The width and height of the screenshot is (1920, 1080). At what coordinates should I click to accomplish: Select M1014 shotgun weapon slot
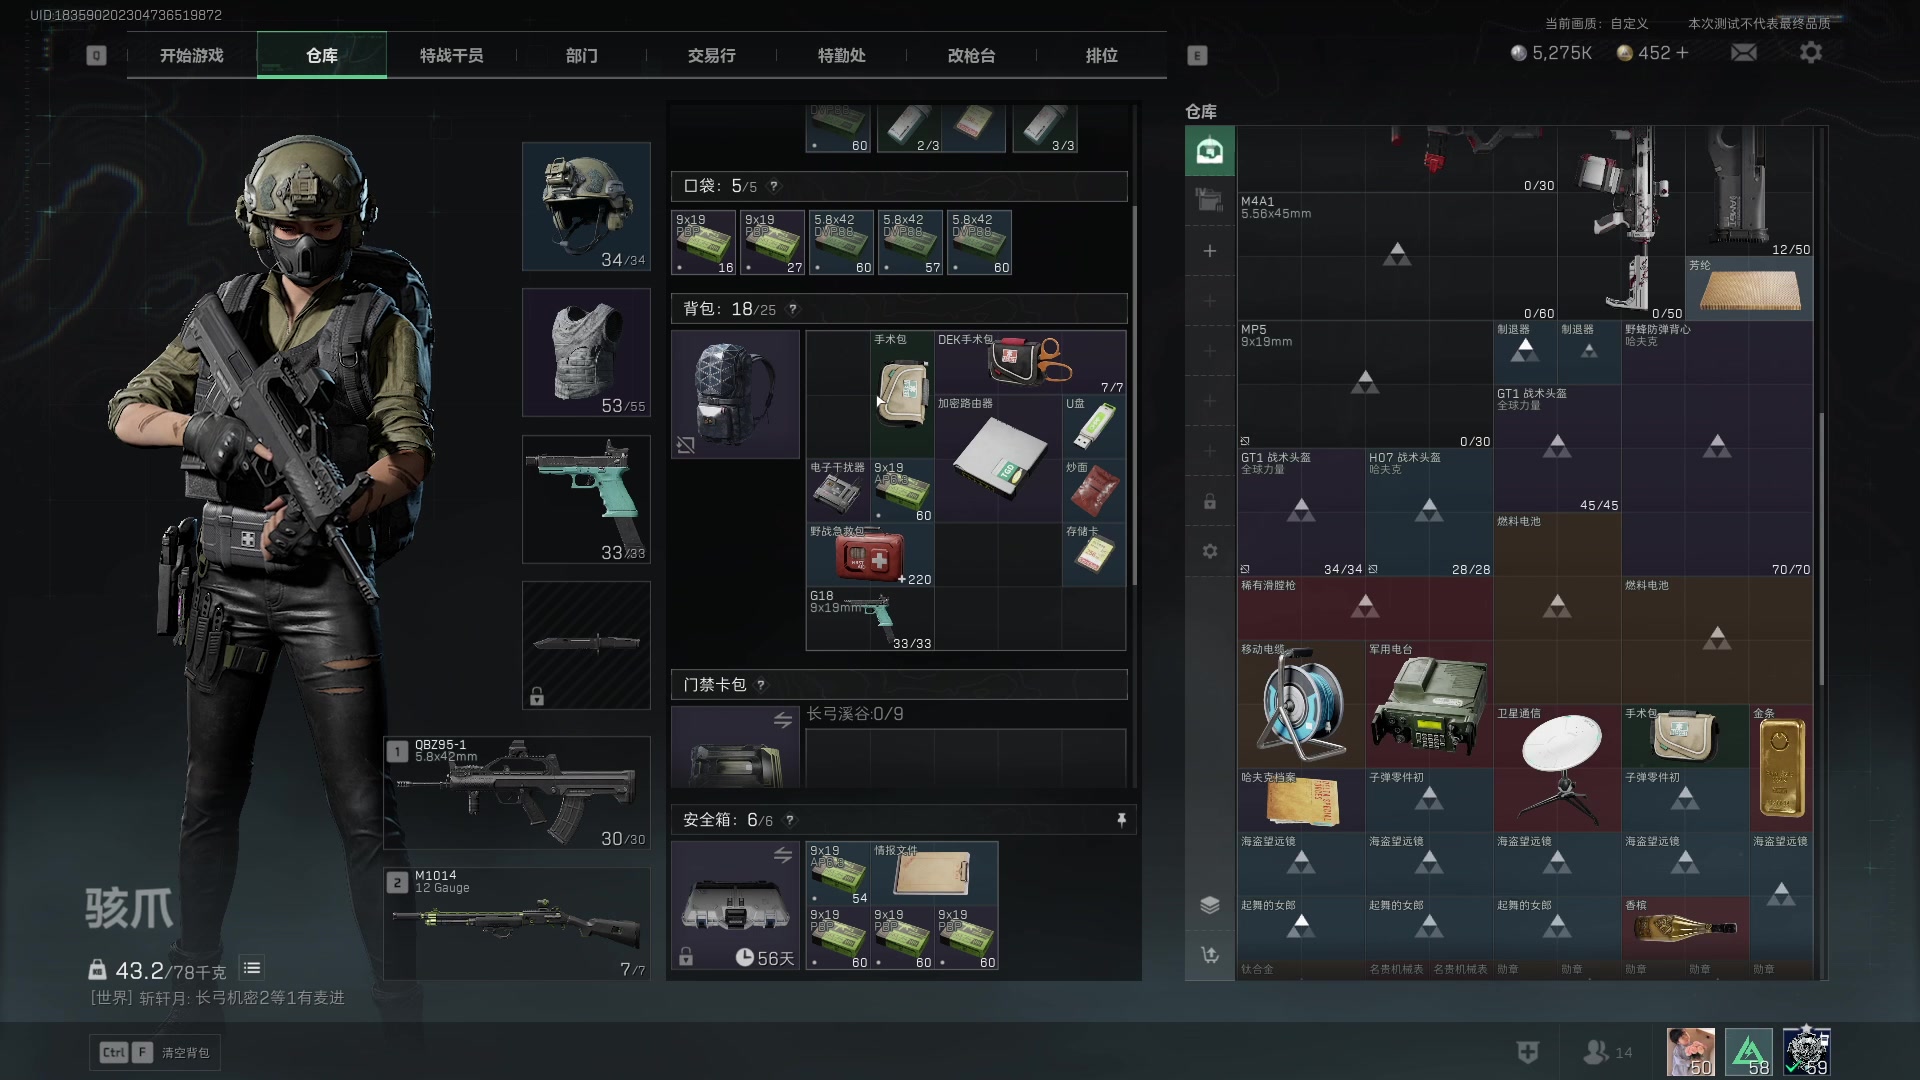point(517,924)
